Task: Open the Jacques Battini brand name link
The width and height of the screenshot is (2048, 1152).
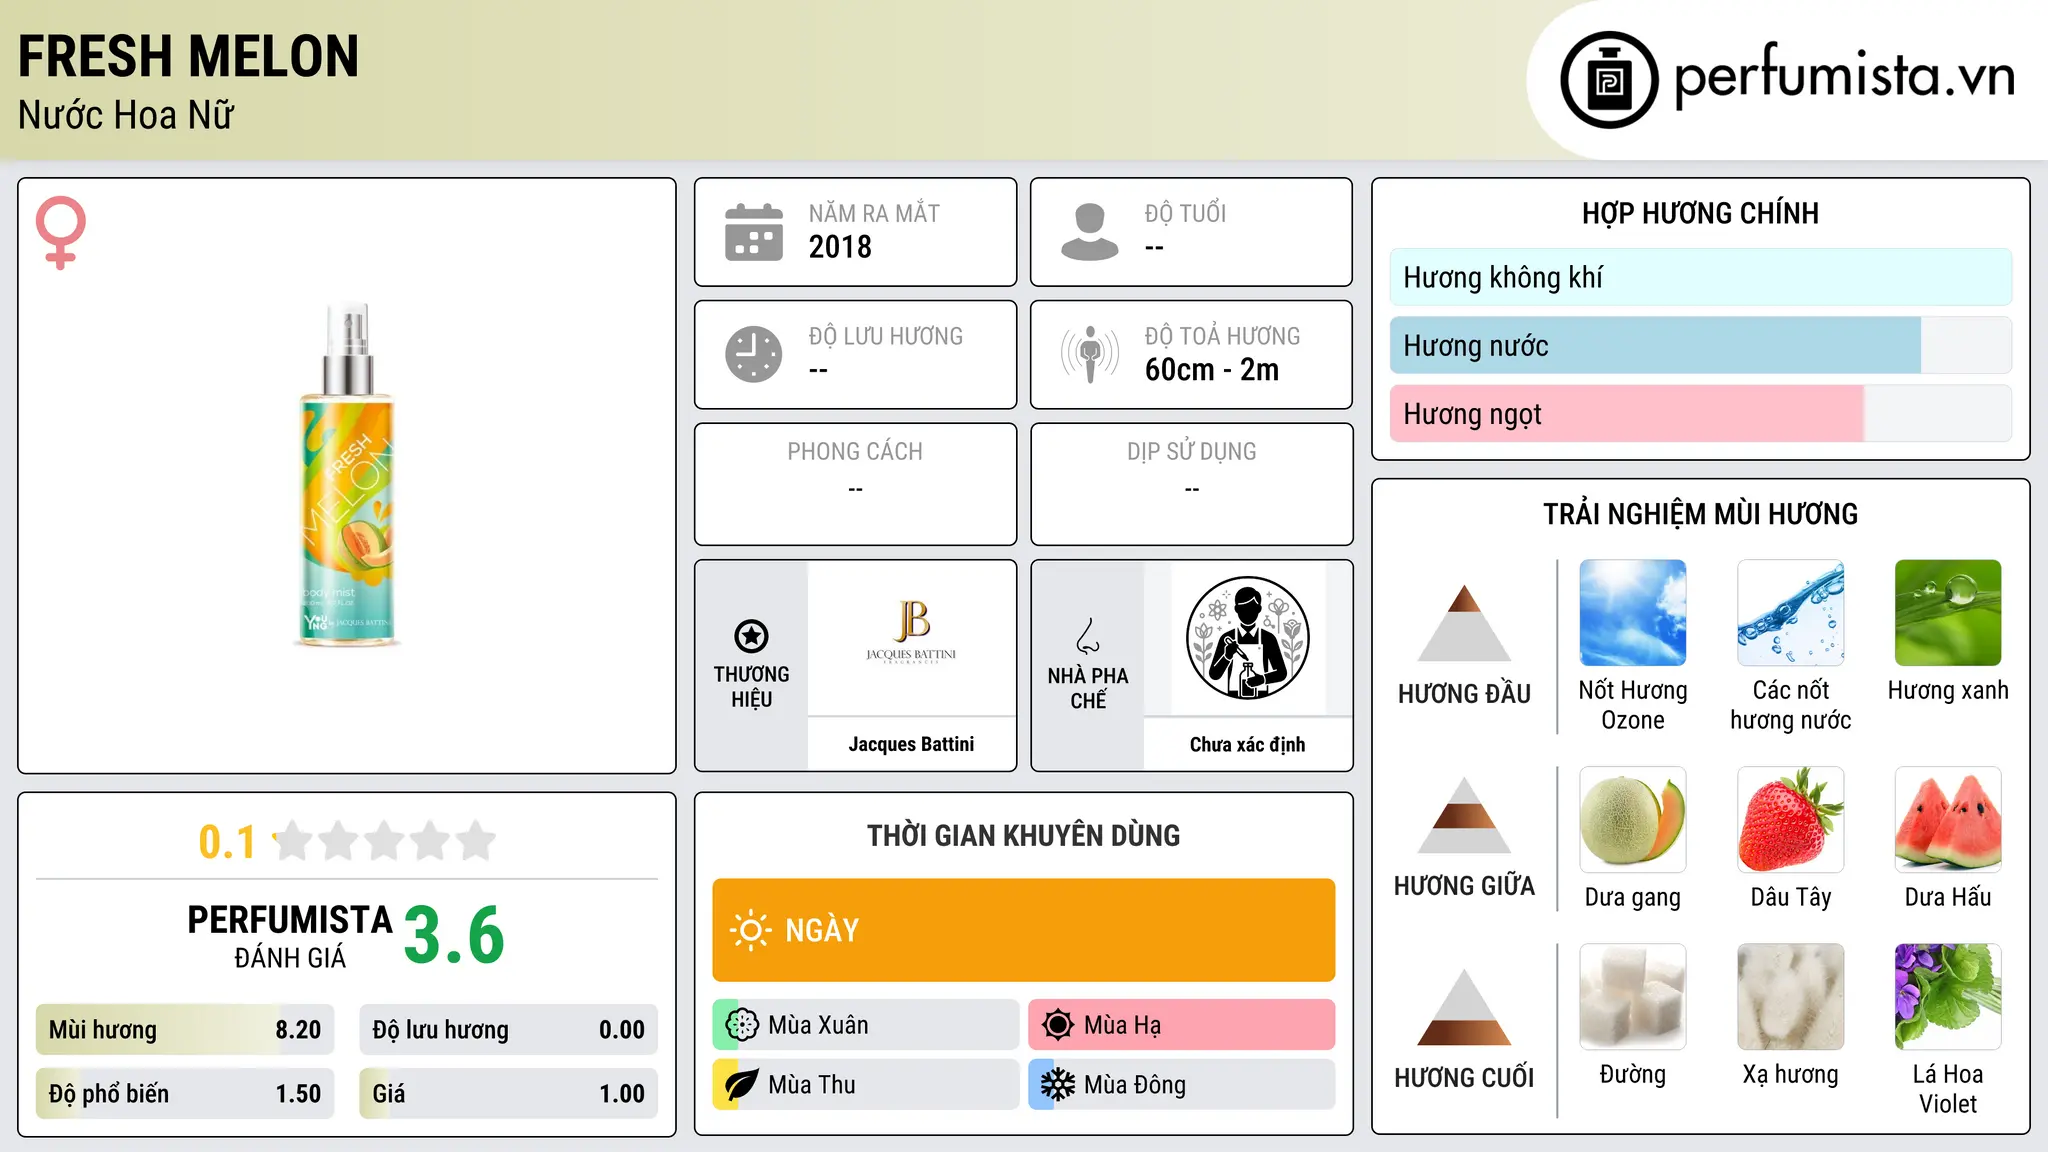Action: [x=911, y=744]
